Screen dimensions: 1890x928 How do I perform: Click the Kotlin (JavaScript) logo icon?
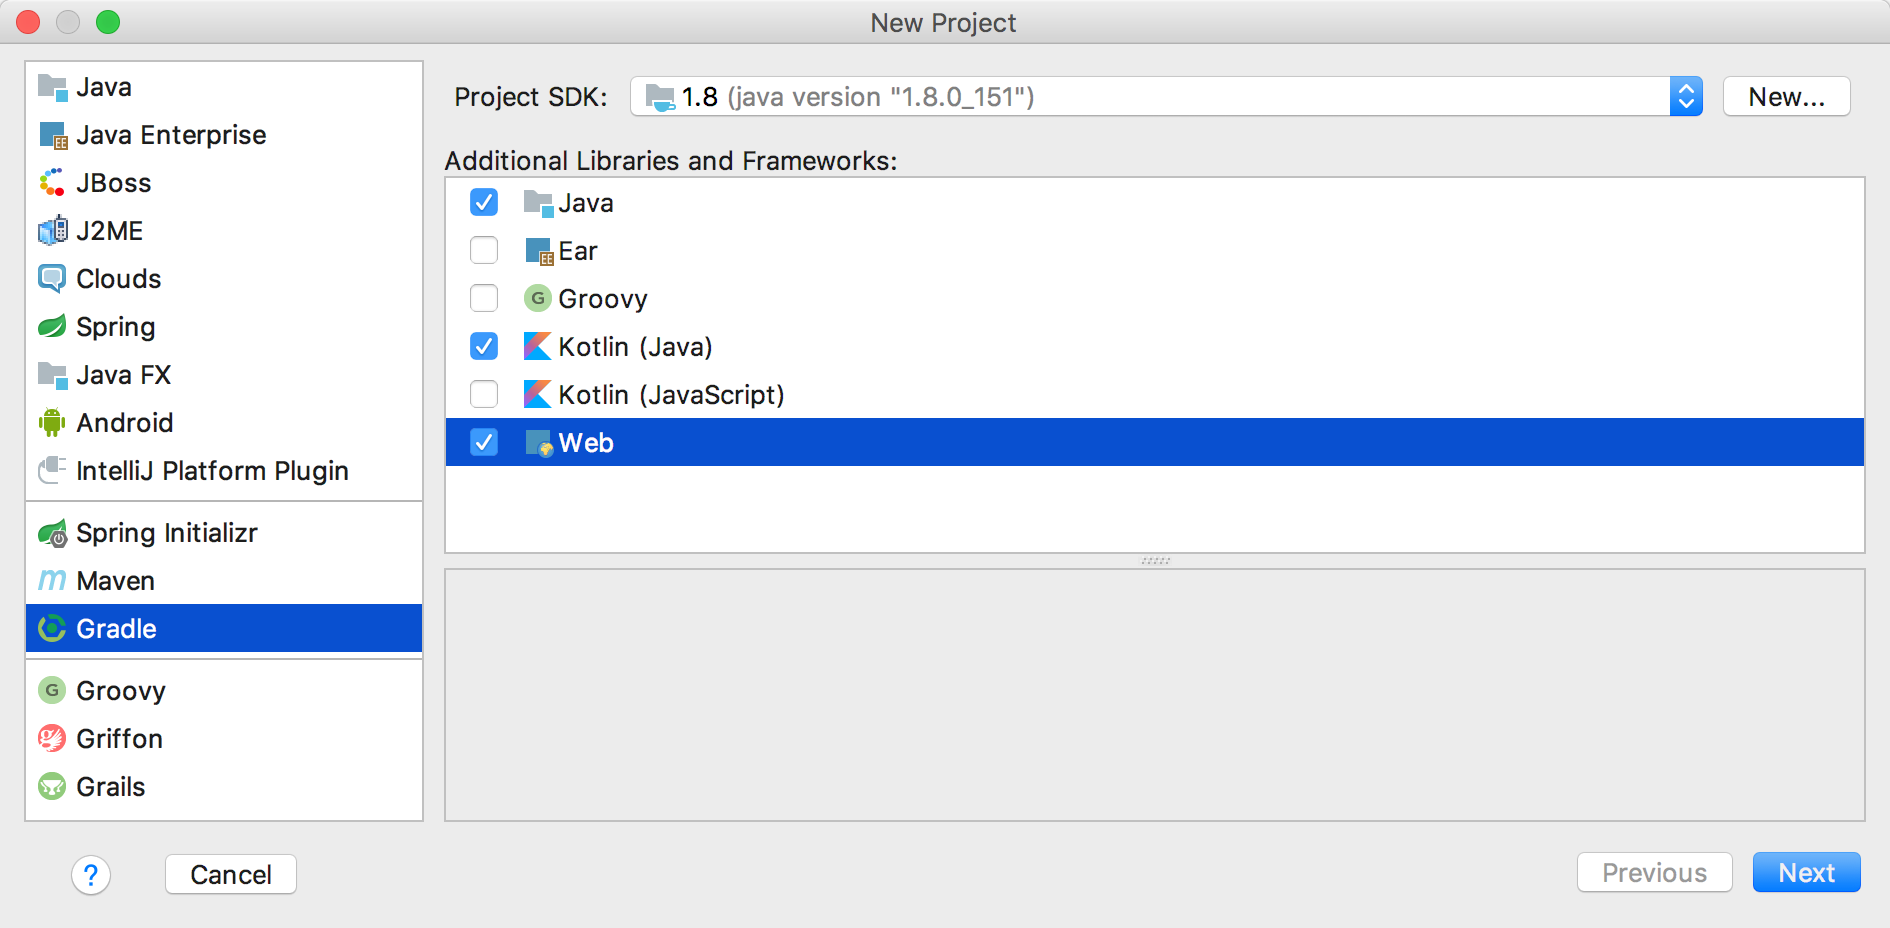point(538,395)
